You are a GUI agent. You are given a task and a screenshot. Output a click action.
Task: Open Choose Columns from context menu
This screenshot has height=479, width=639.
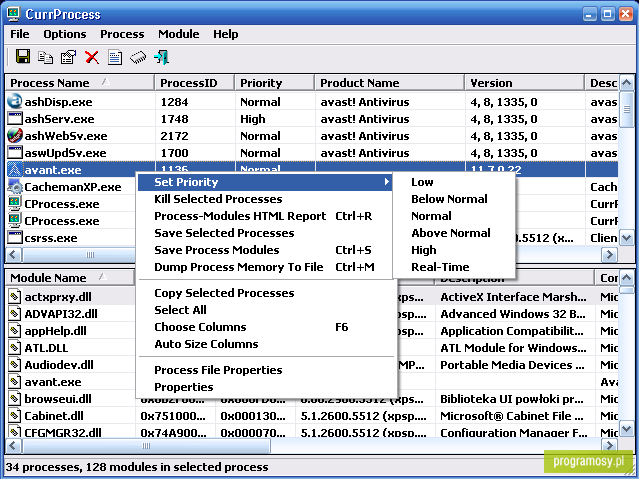(x=265, y=327)
